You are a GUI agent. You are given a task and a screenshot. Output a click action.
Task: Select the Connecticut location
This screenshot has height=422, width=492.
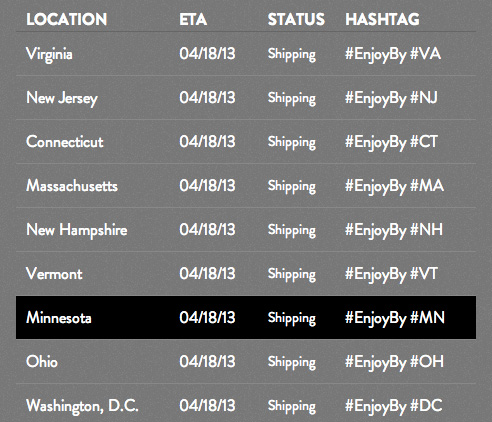65,142
